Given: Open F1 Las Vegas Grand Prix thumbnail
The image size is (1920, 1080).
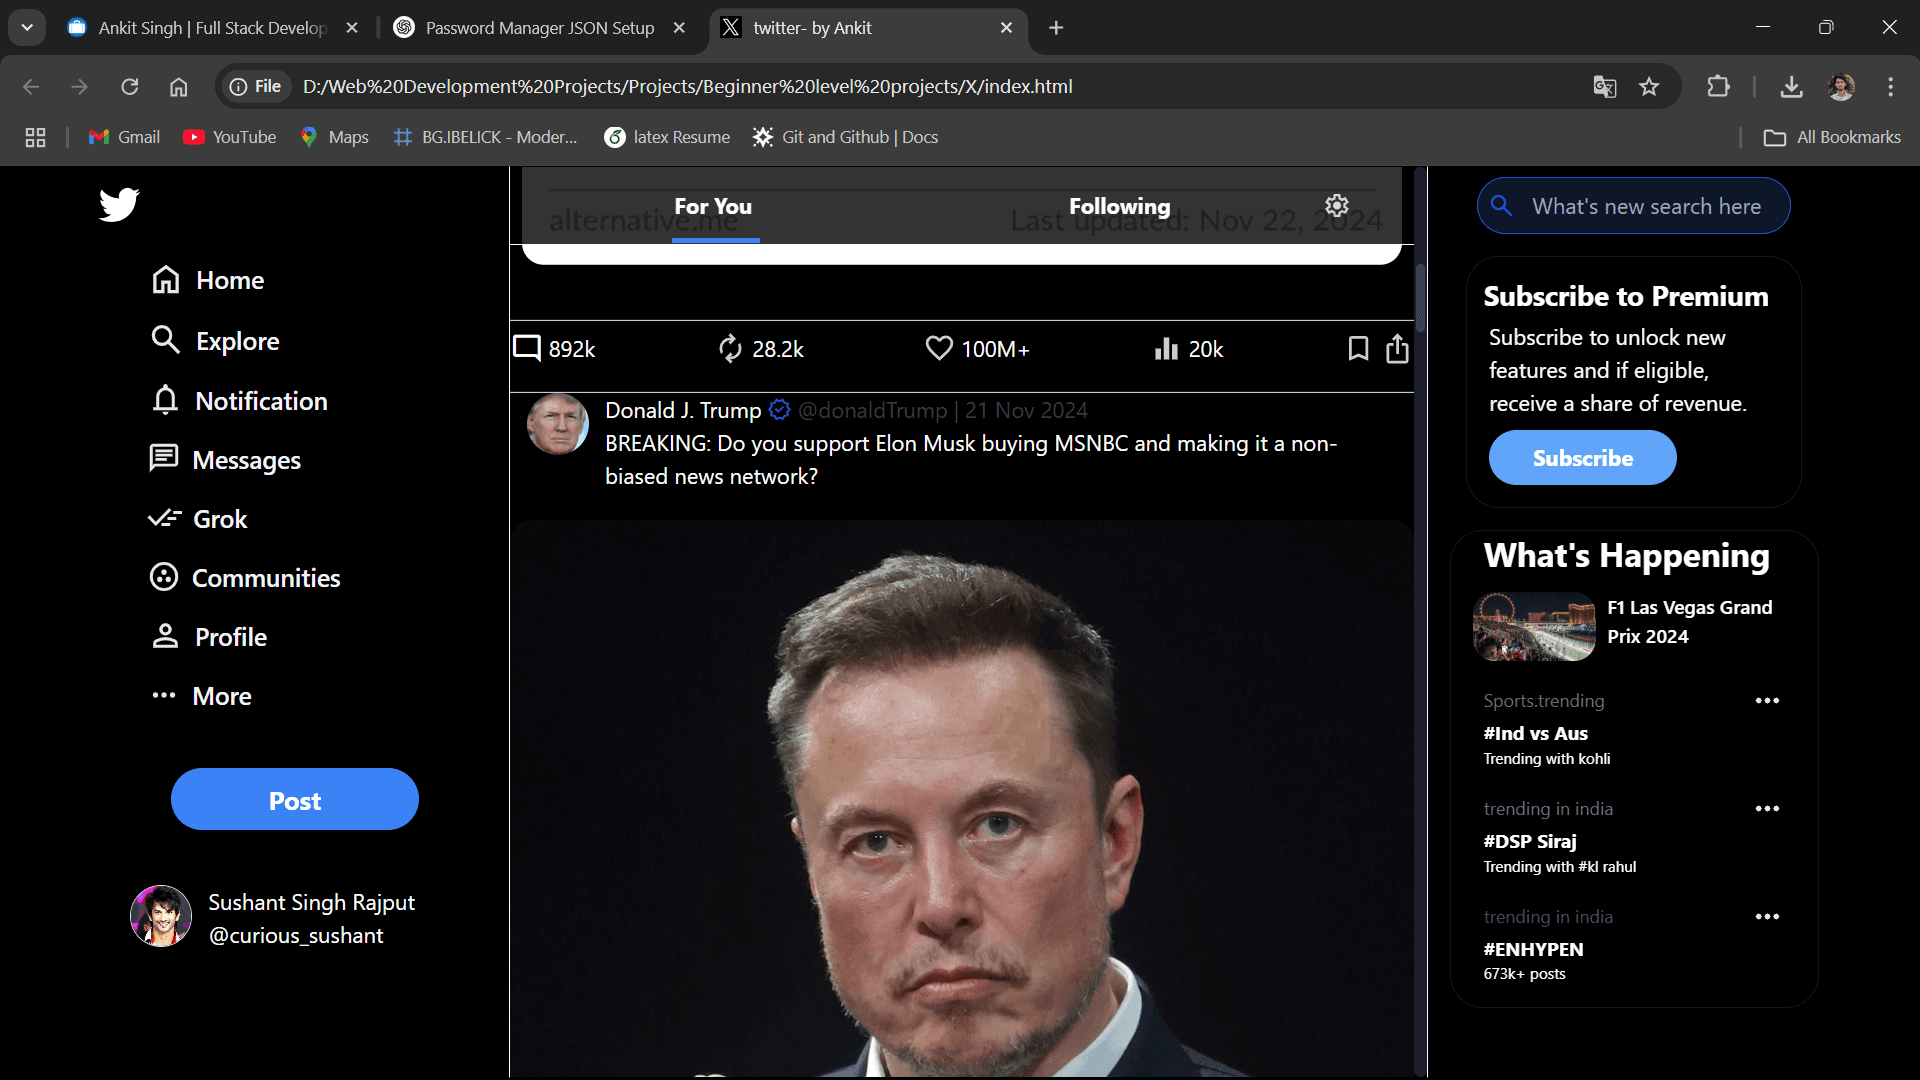Looking at the screenshot, I should [1534, 626].
